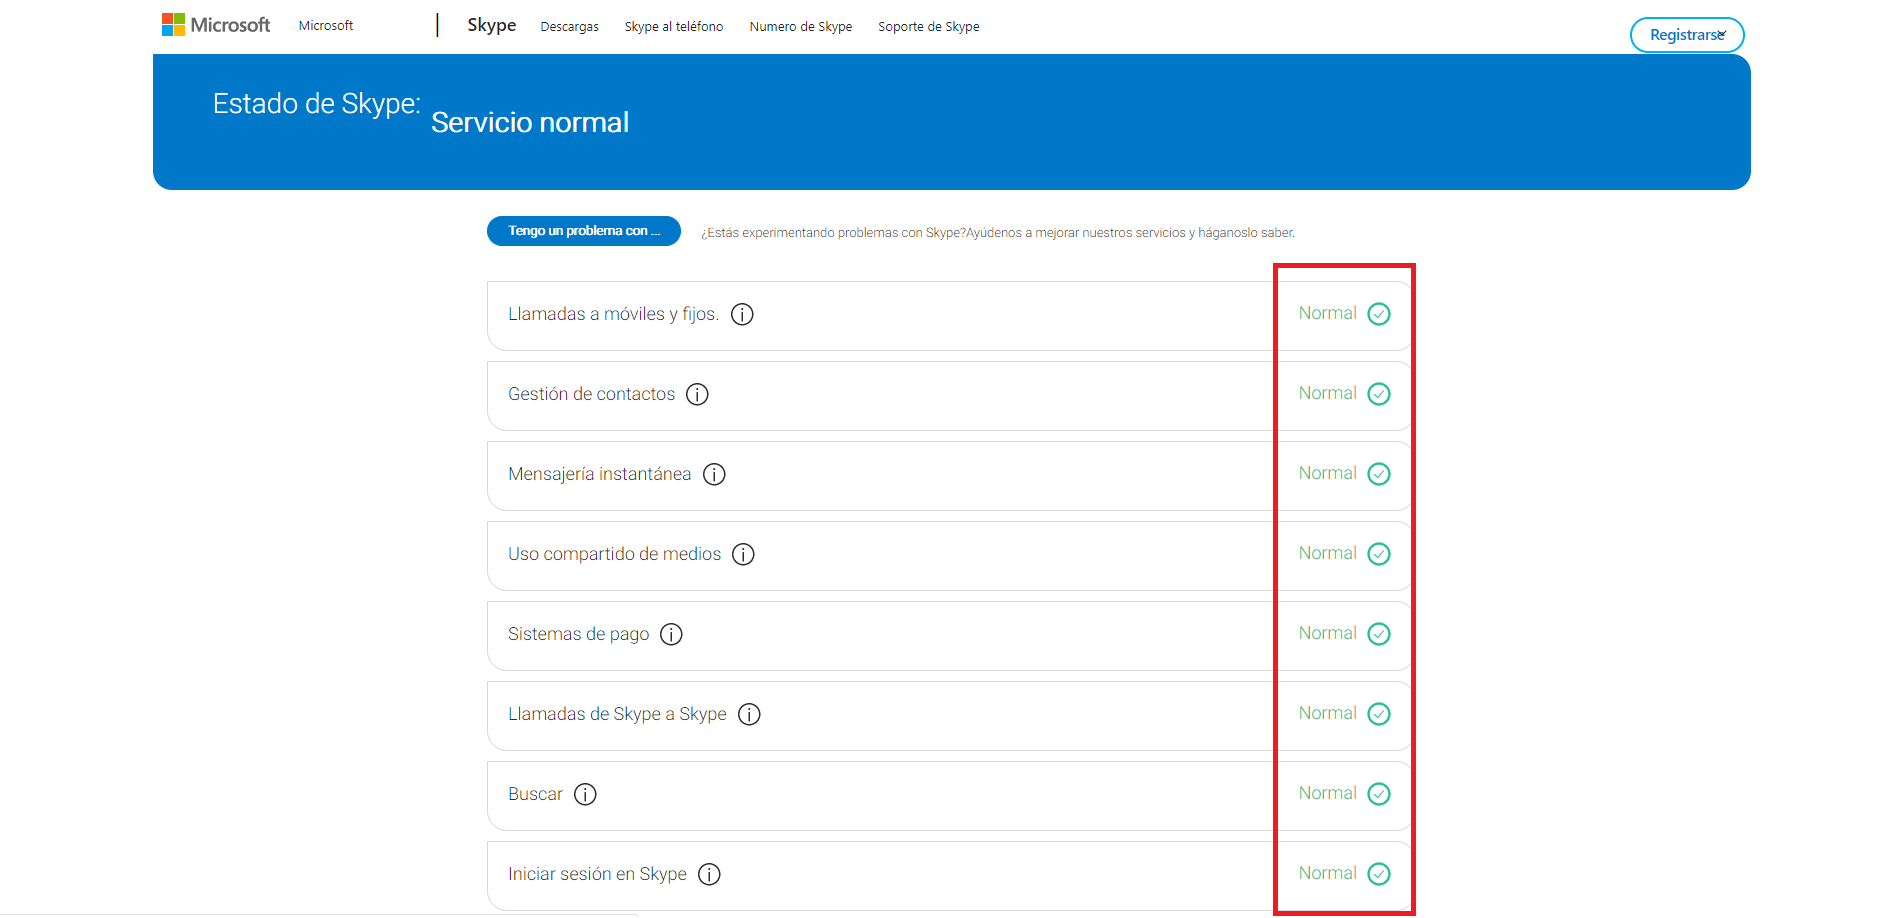Select Iniciar sesión en Skype label
1902x918 pixels.
point(597,874)
